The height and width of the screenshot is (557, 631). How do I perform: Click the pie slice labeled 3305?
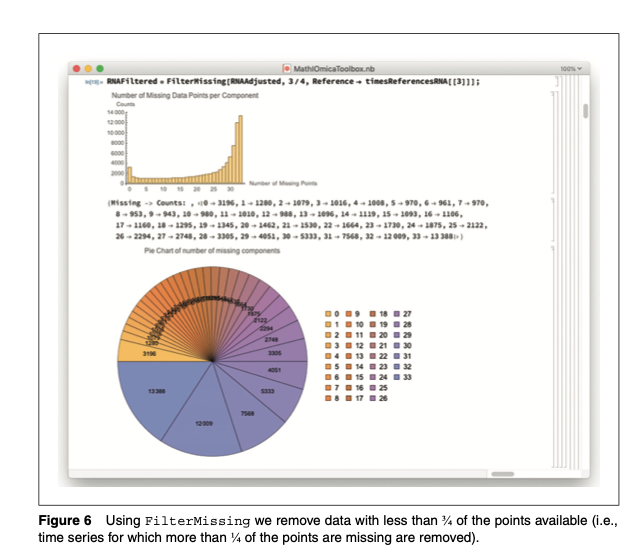(274, 353)
